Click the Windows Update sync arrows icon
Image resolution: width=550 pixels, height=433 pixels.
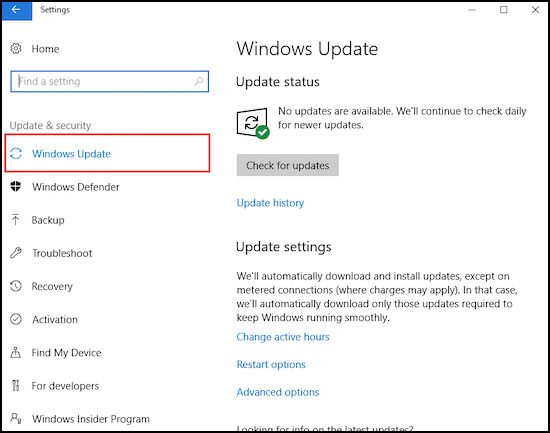pos(16,153)
